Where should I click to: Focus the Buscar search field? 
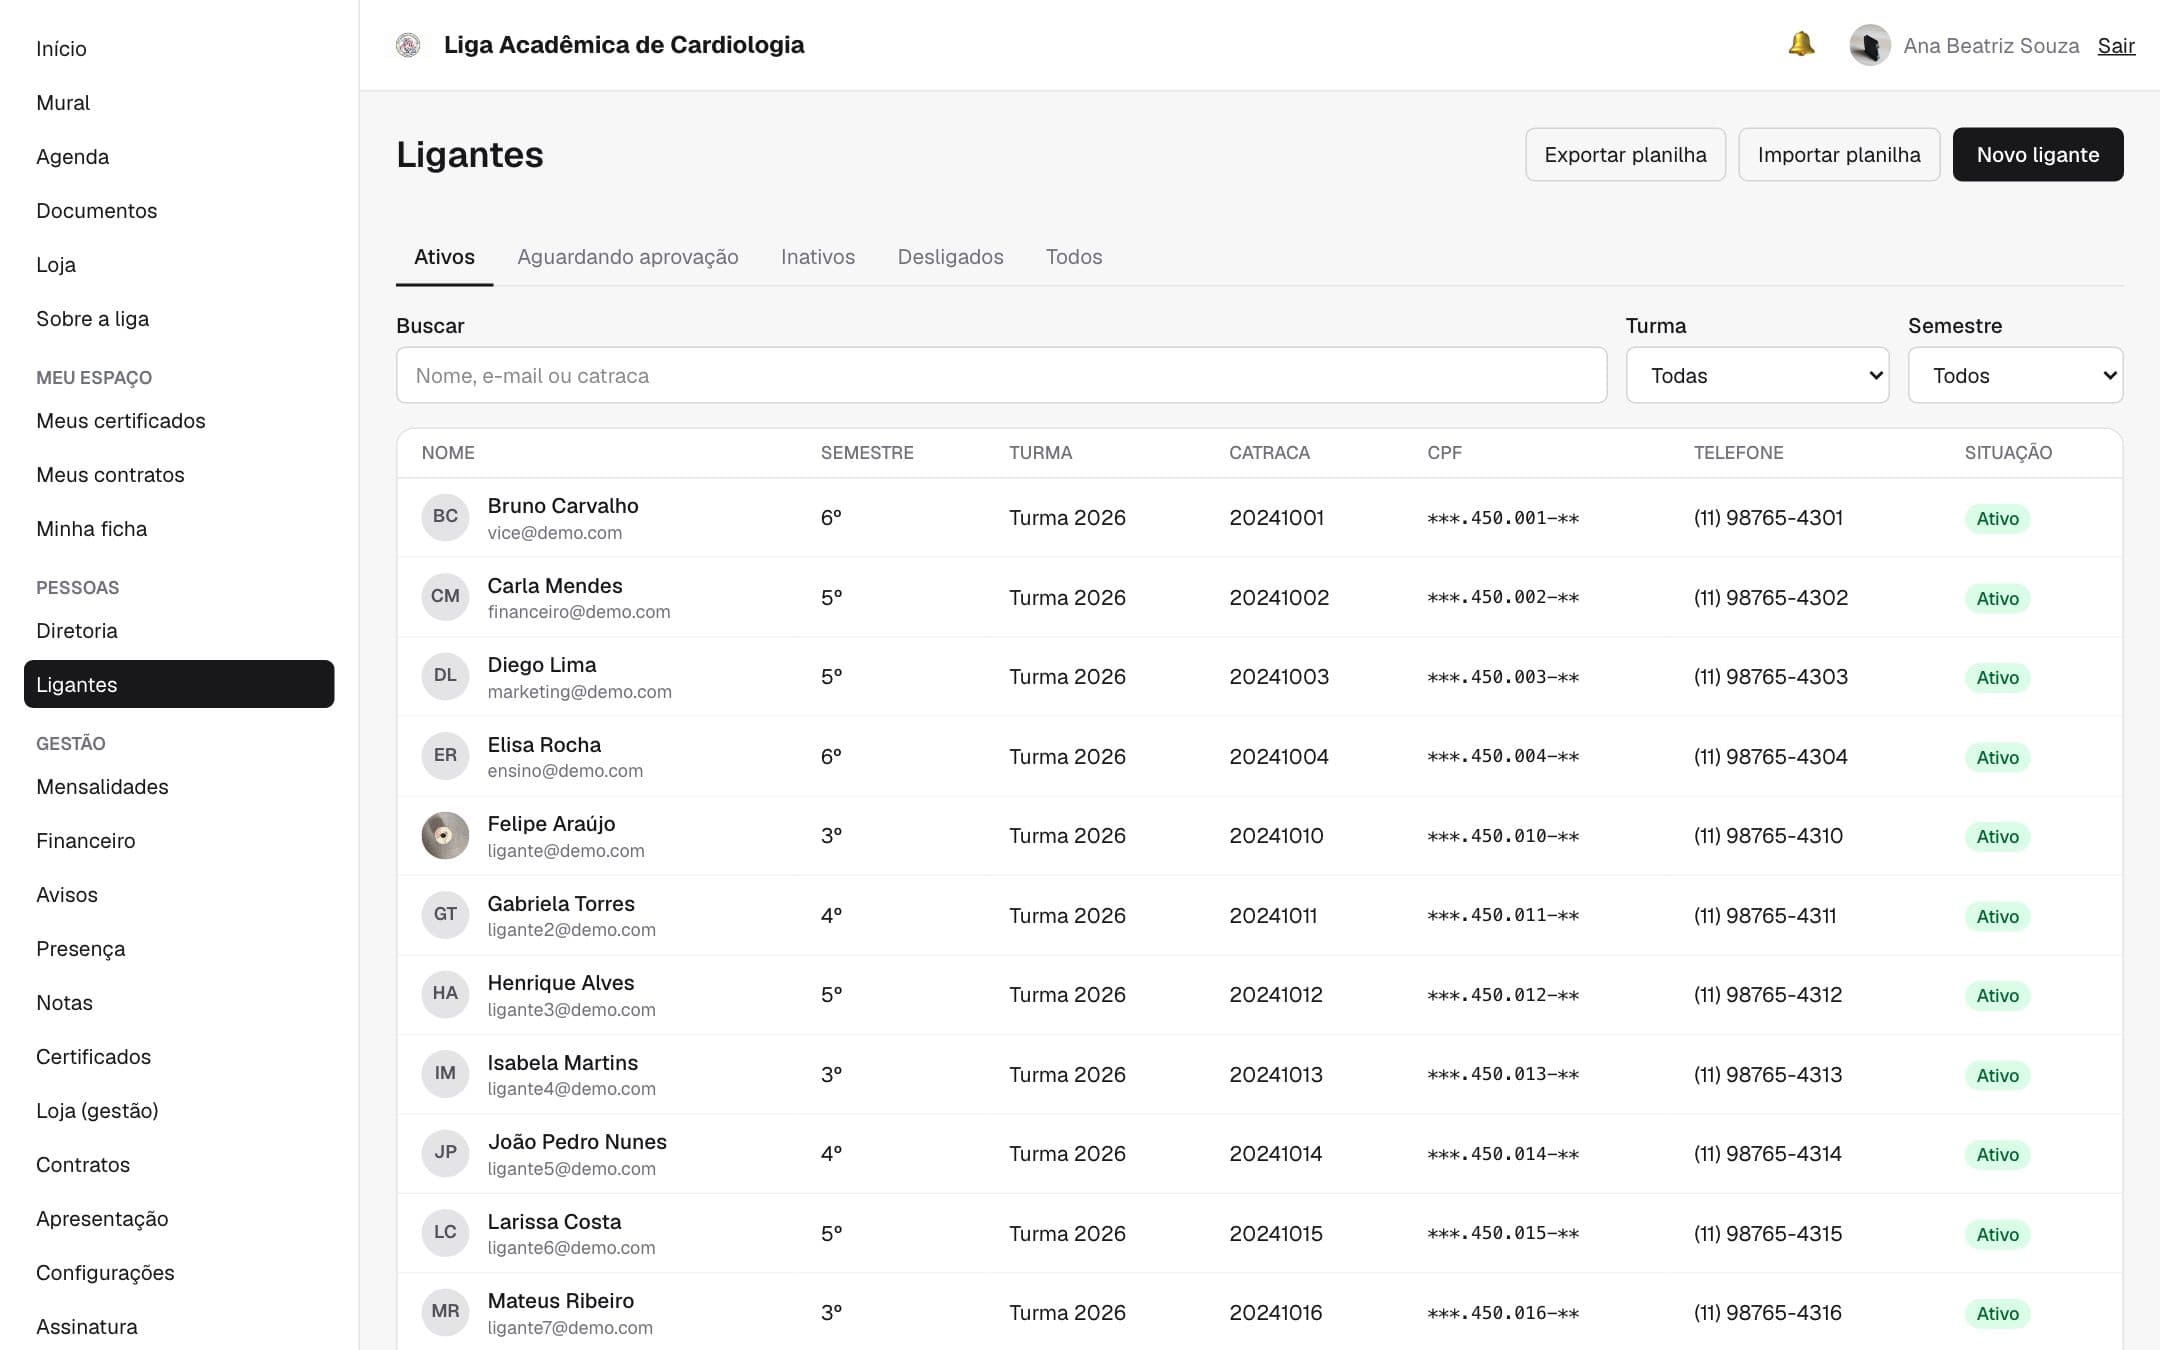pyautogui.click(x=1001, y=375)
